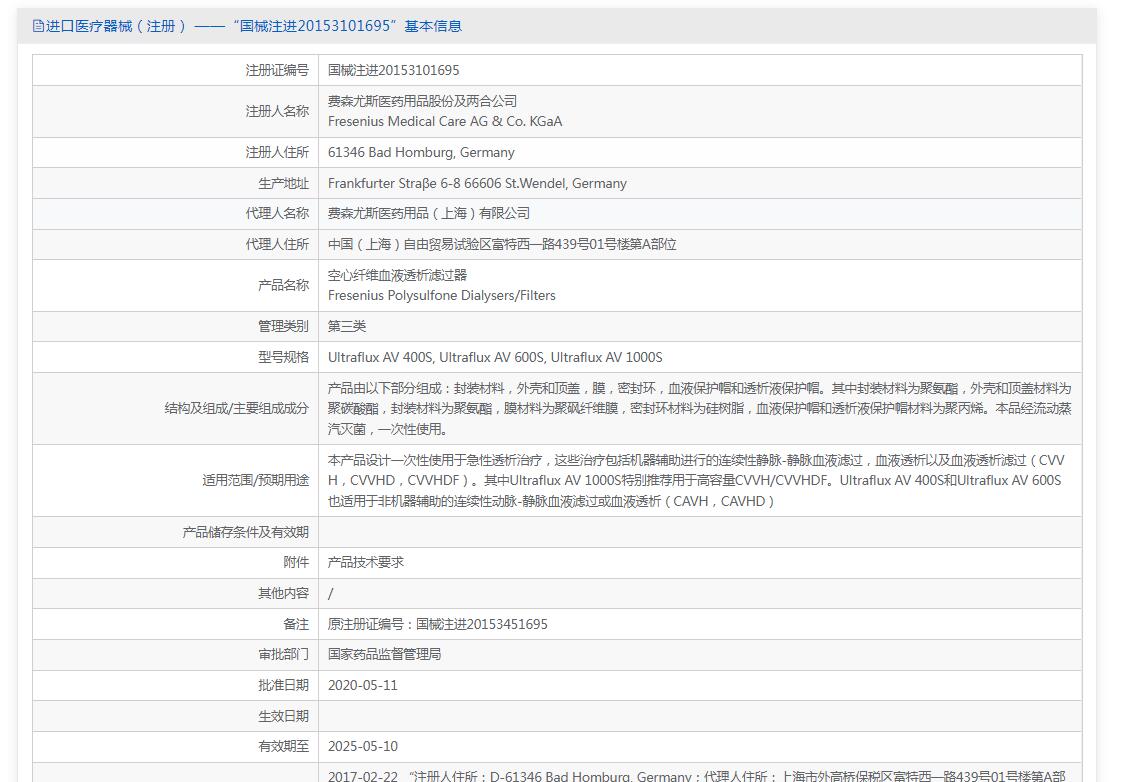Image resolution: width=1130 pixels, height=782 pixels.
Task: Click the intended use description mentioning CVVH/CVVHDF
Action: (x=696, y=481)
